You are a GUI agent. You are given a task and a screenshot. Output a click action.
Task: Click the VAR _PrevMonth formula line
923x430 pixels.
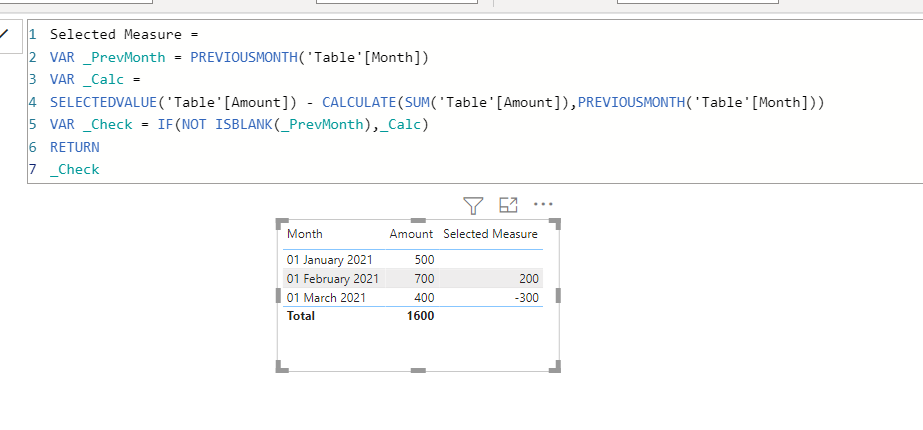click(240, 57)
